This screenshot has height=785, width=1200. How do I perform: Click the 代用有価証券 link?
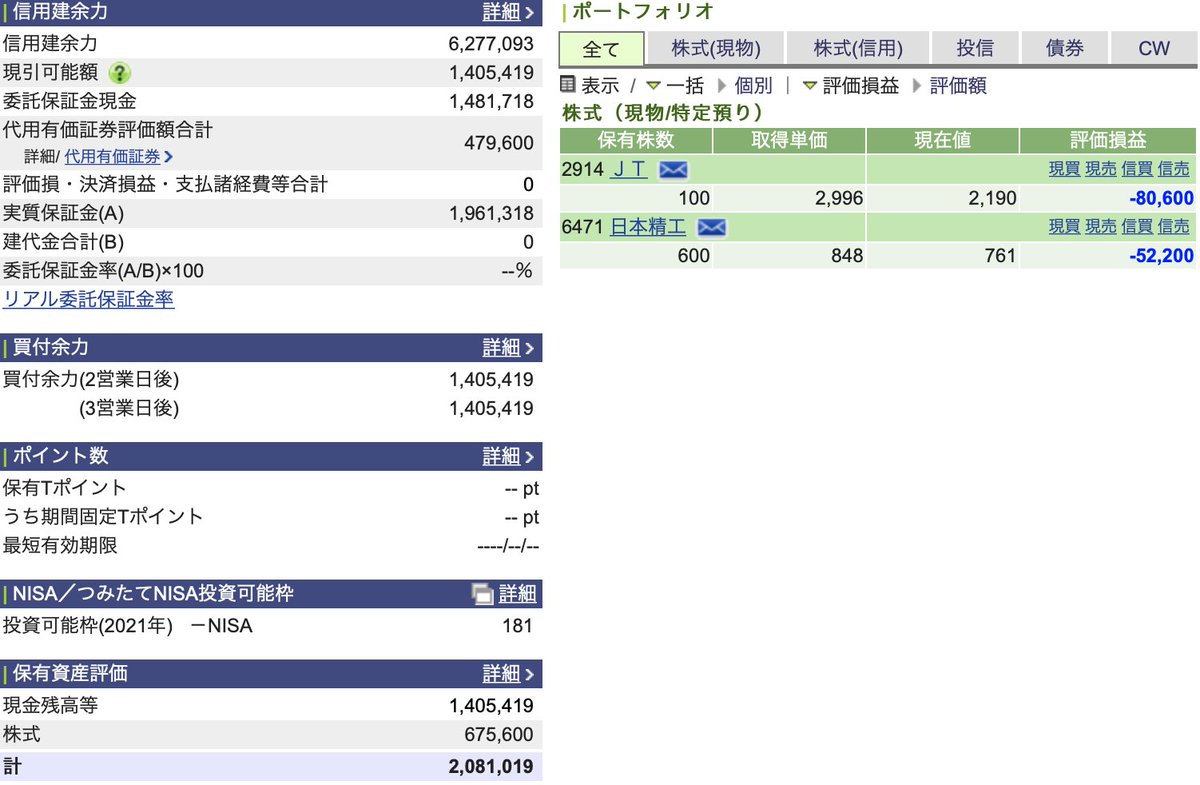[x=112, y=156]
